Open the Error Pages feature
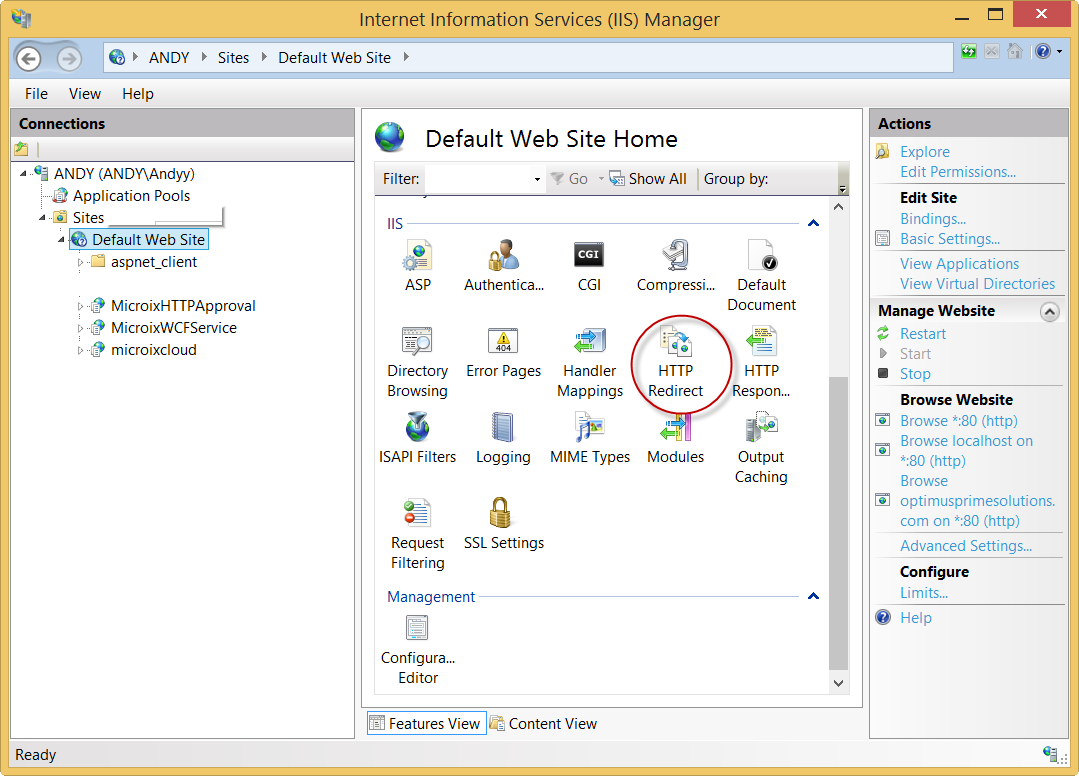1079x776 pixels. [503, 343]
